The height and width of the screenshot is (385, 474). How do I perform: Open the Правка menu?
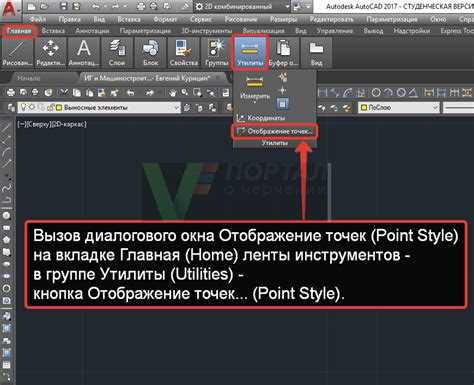69,19
